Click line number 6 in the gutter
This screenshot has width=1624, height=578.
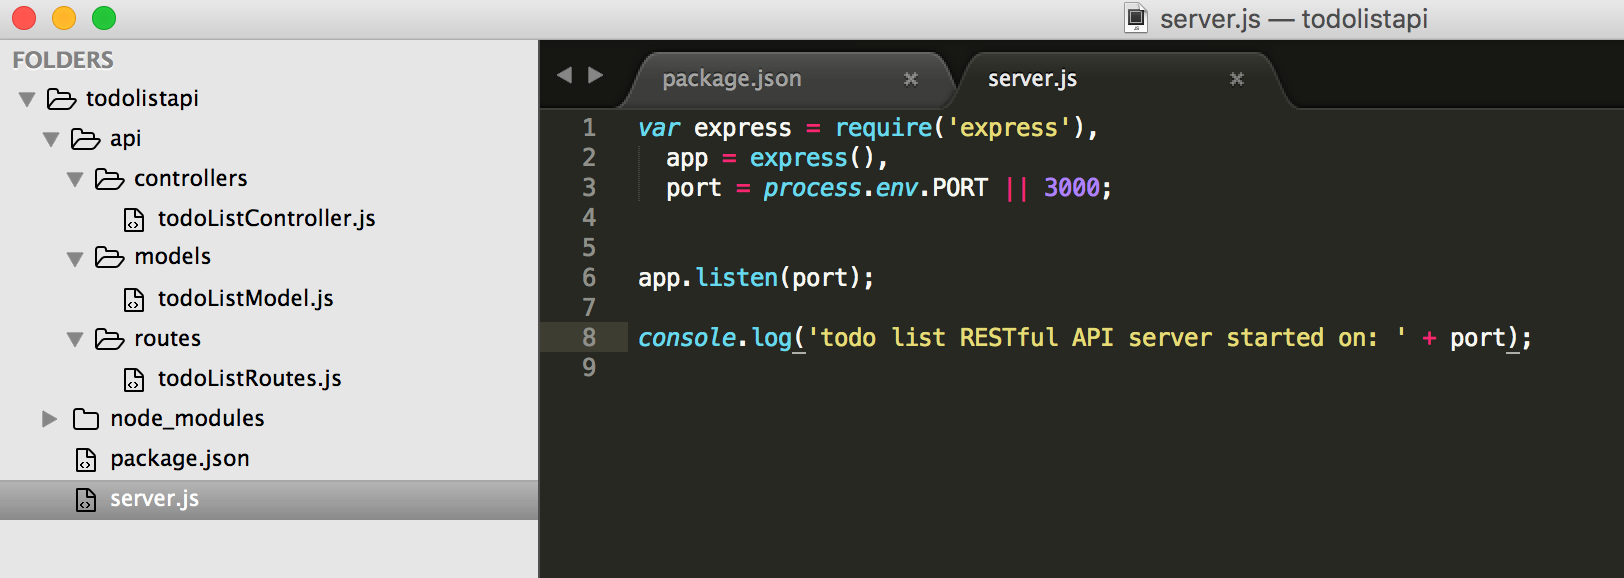point(589,278)
